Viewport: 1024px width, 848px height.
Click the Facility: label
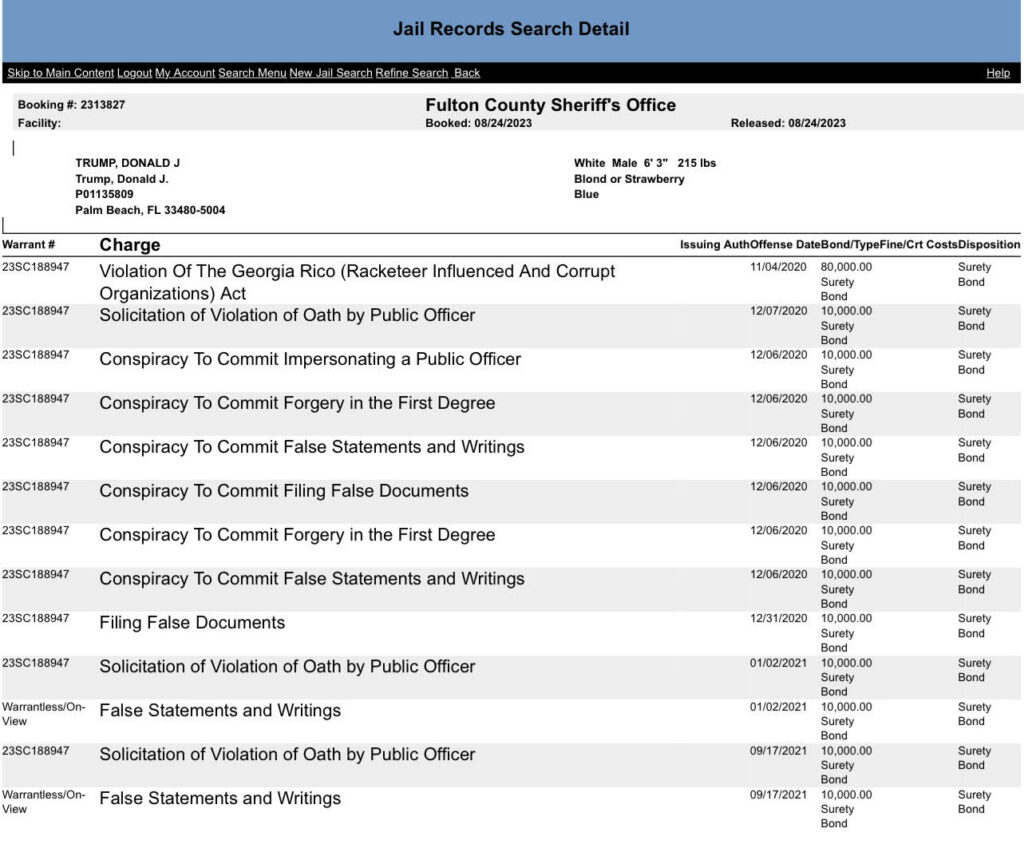(x=39, y=123)
